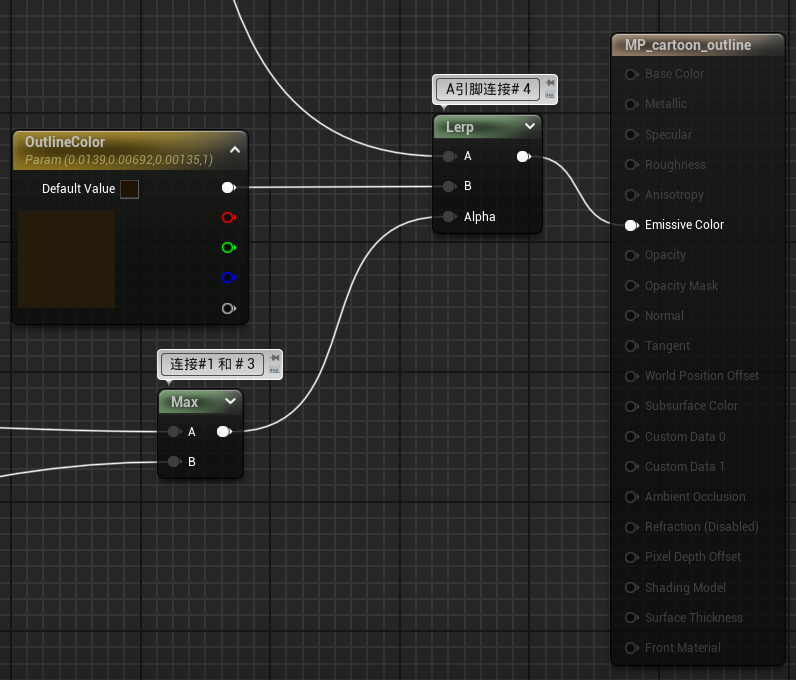Screen dimensions: 796x680
Task: Toggle the pin on Max comment bubble
Action: click(274, 358)
